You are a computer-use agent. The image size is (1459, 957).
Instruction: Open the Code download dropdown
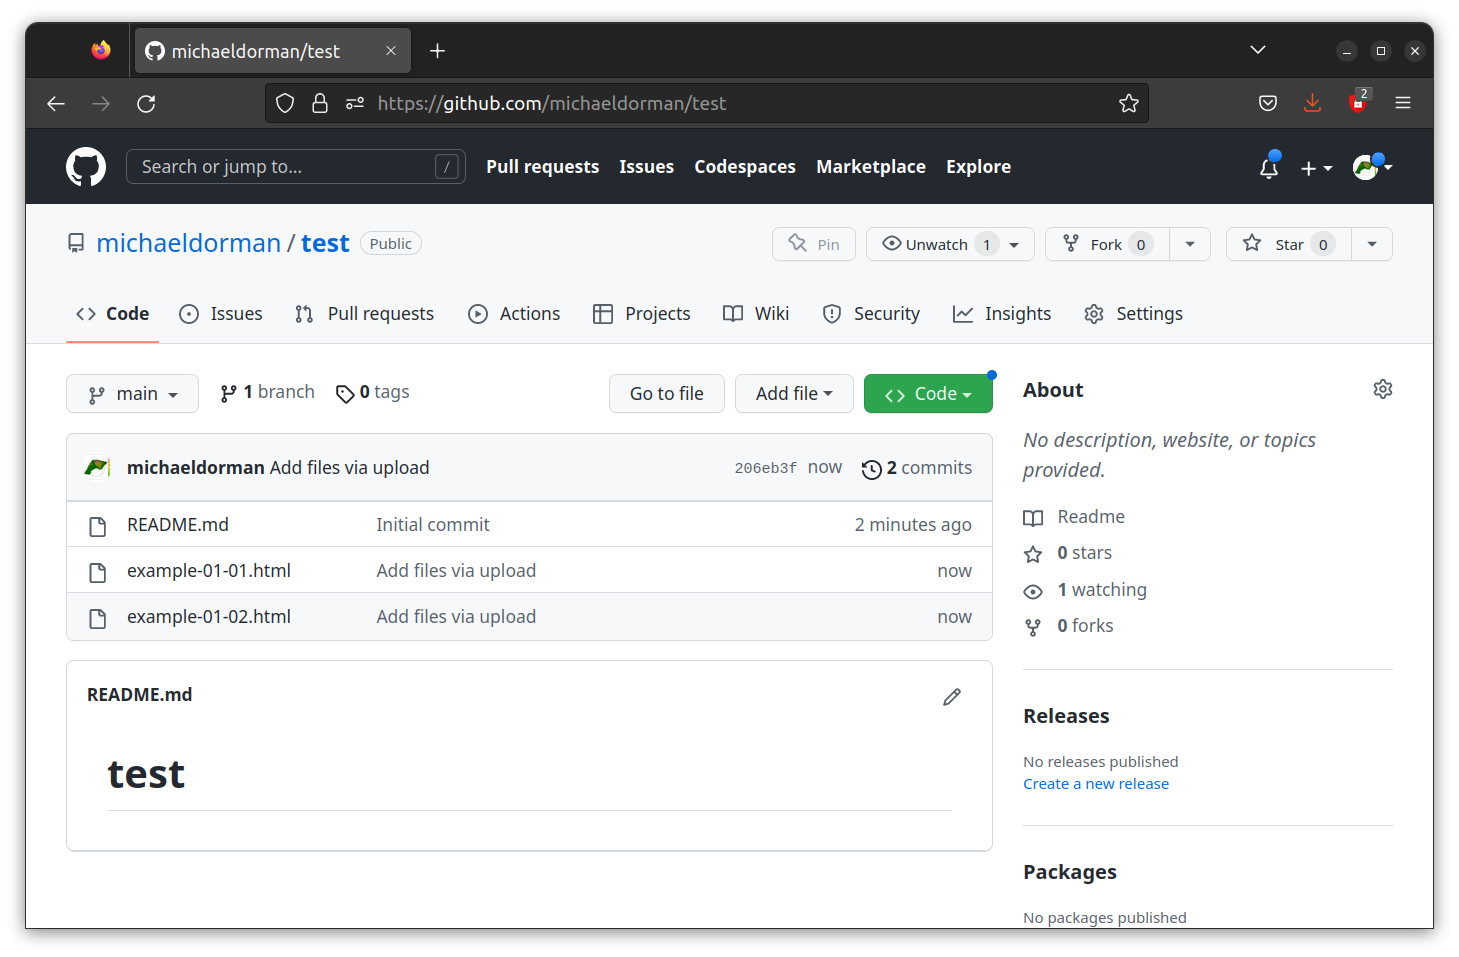[927, 393]
